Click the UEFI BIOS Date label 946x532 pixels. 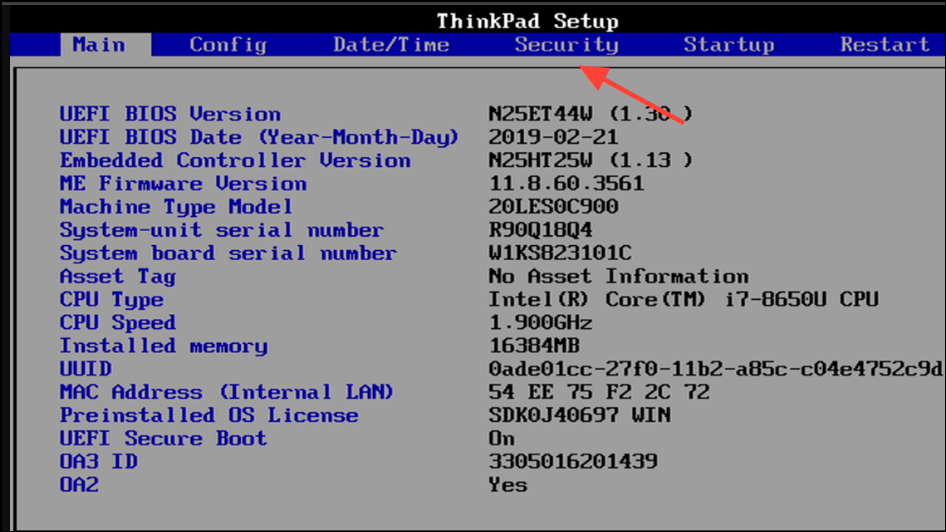[259, 138]
